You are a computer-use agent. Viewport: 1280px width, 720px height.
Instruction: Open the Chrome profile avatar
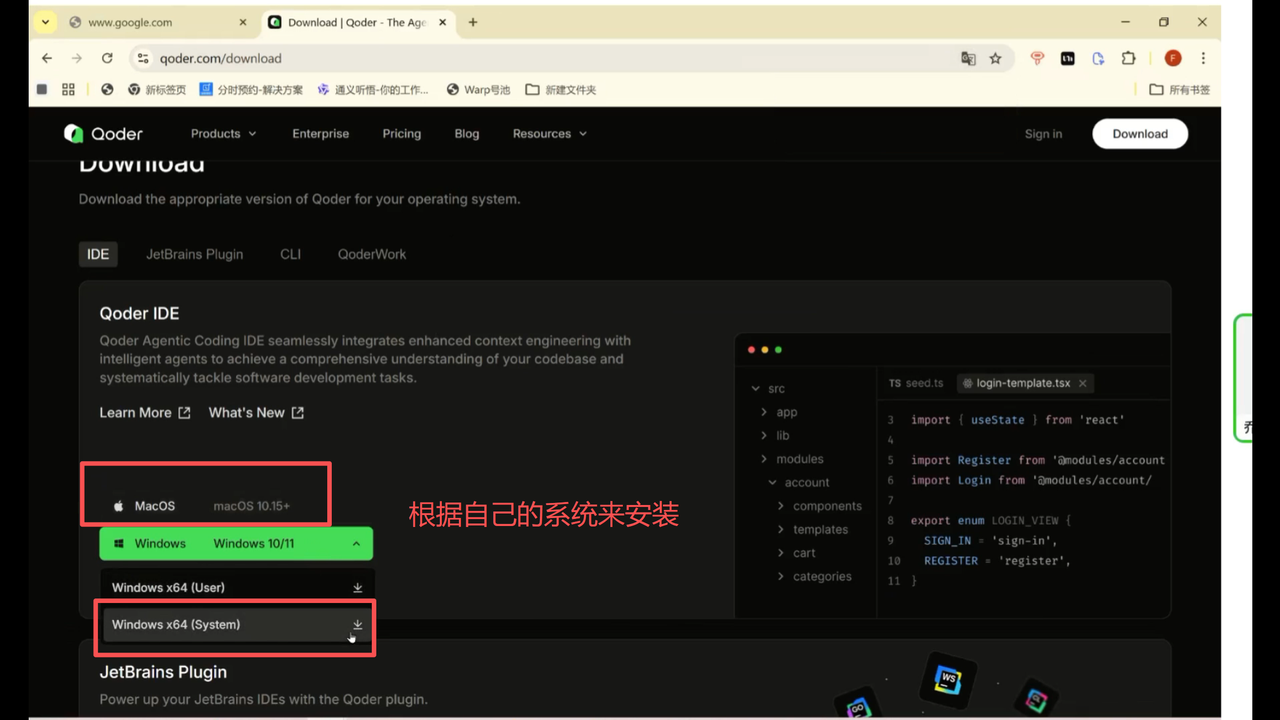(1173, 59)
